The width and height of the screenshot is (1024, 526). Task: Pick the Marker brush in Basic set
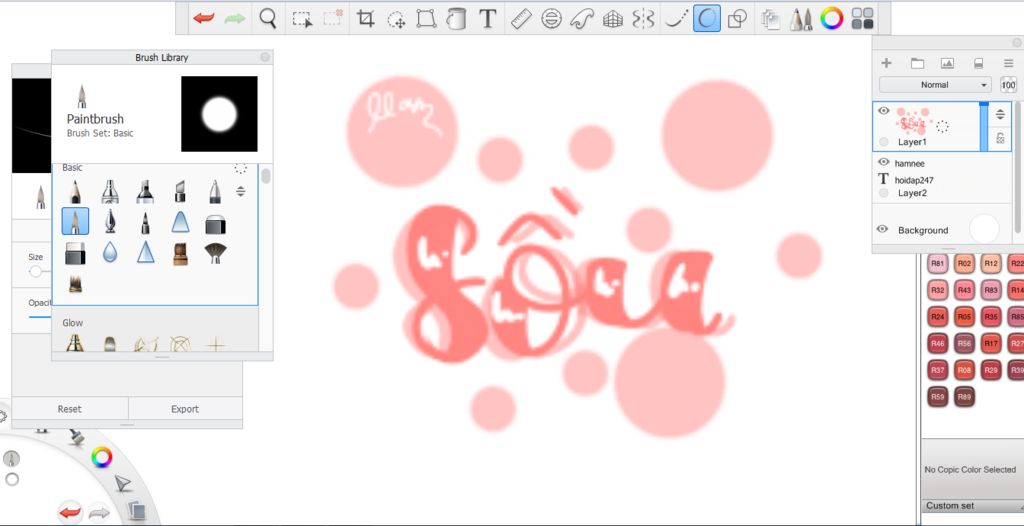click(145, 191)
